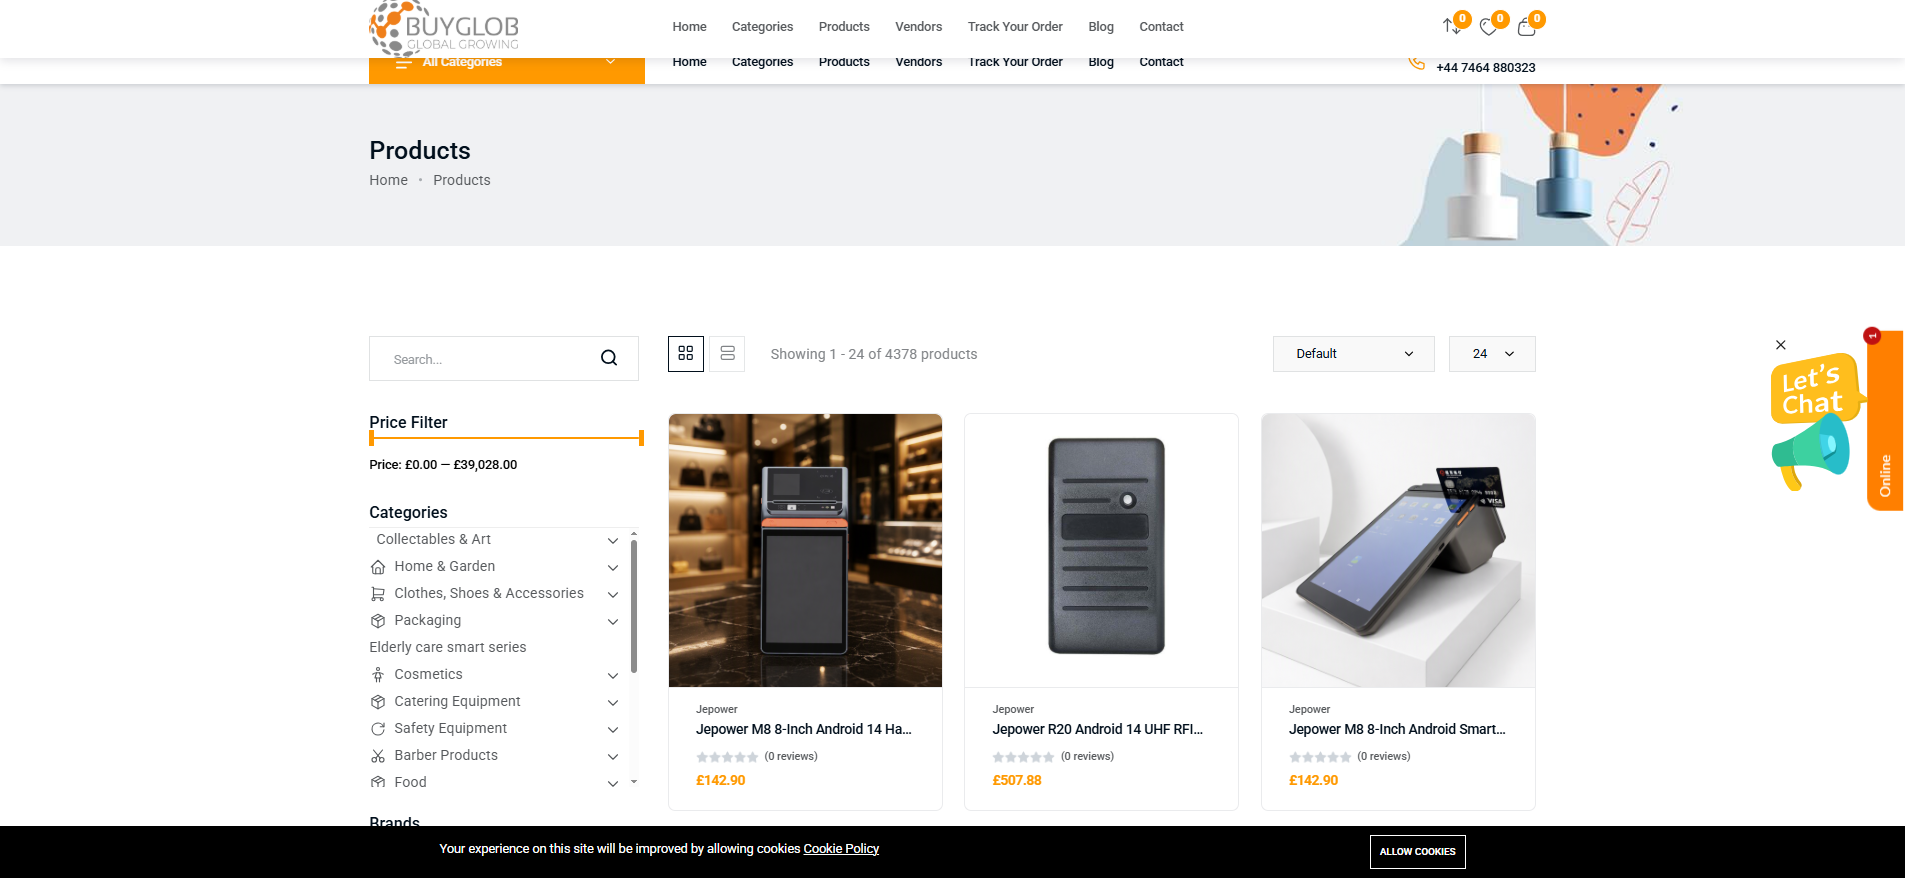Open the shopping cart bag icon
This screenshot has height=878, width=1905.
1526,27
